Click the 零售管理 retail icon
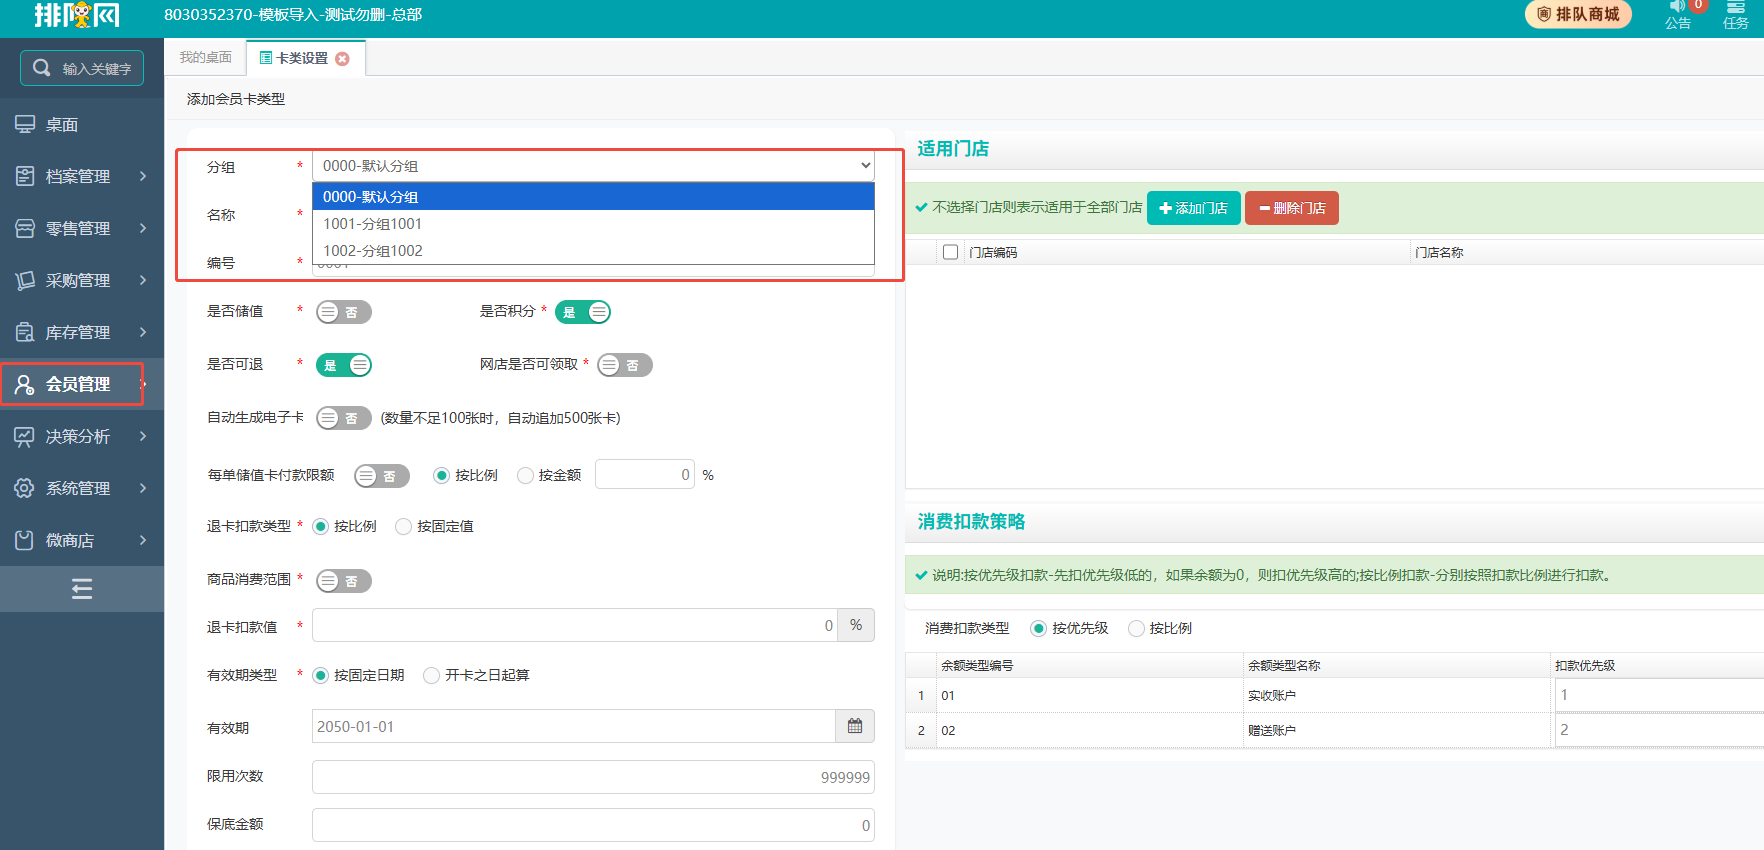Viewport: 1764px width, 850px height. (25, 228)
